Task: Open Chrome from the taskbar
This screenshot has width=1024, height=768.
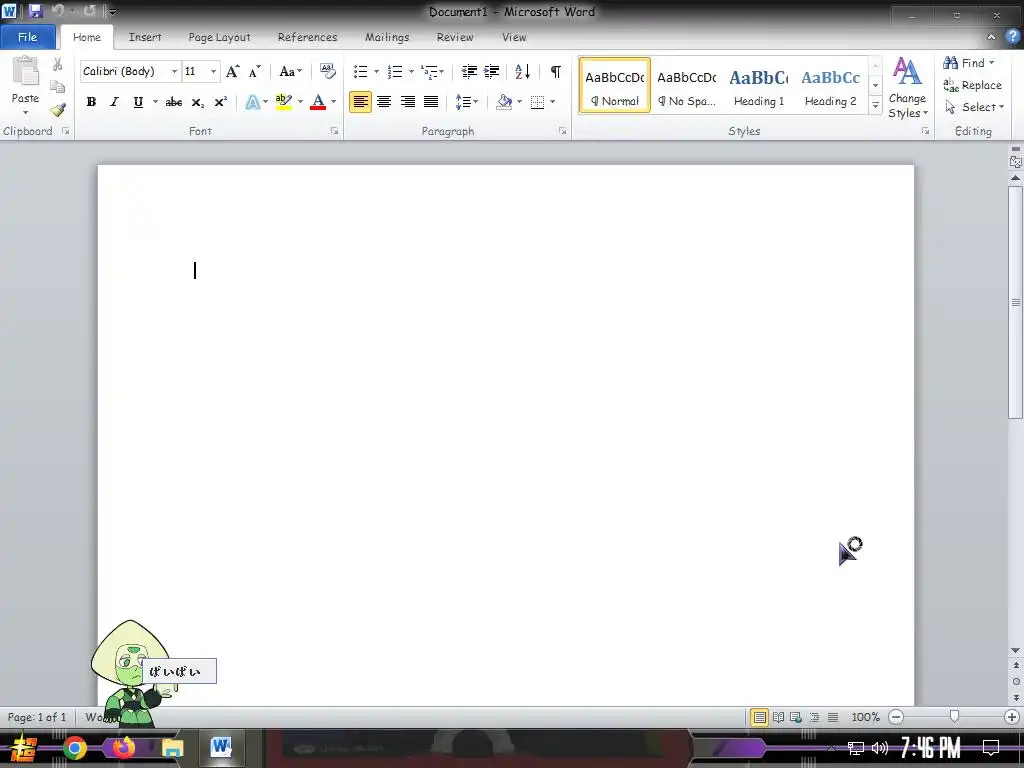Action: pyautogui.click(x=74, y=748)
